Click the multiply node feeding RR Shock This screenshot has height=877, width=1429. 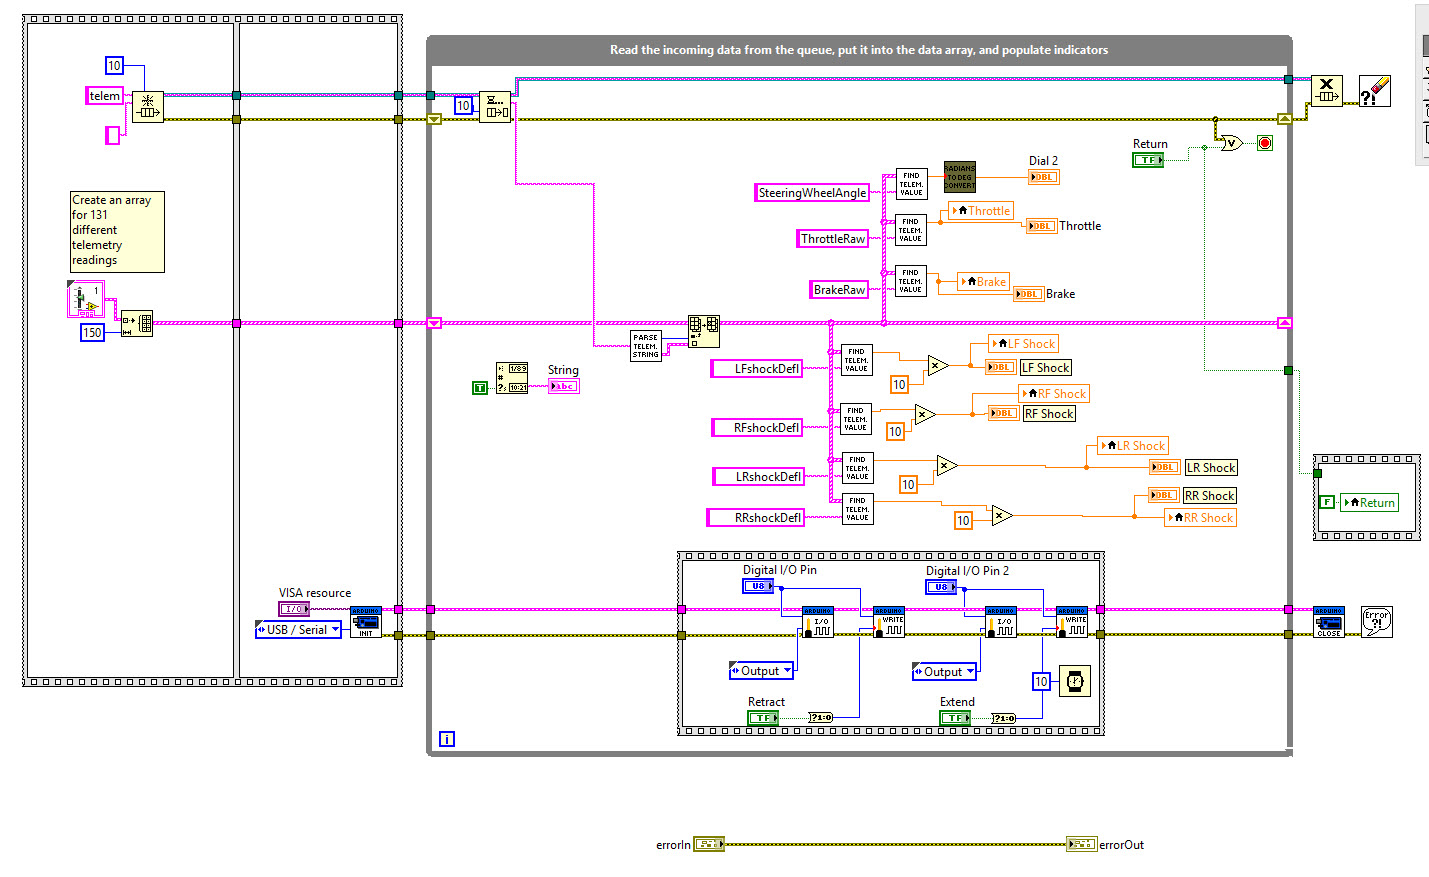coord(1002,516)
